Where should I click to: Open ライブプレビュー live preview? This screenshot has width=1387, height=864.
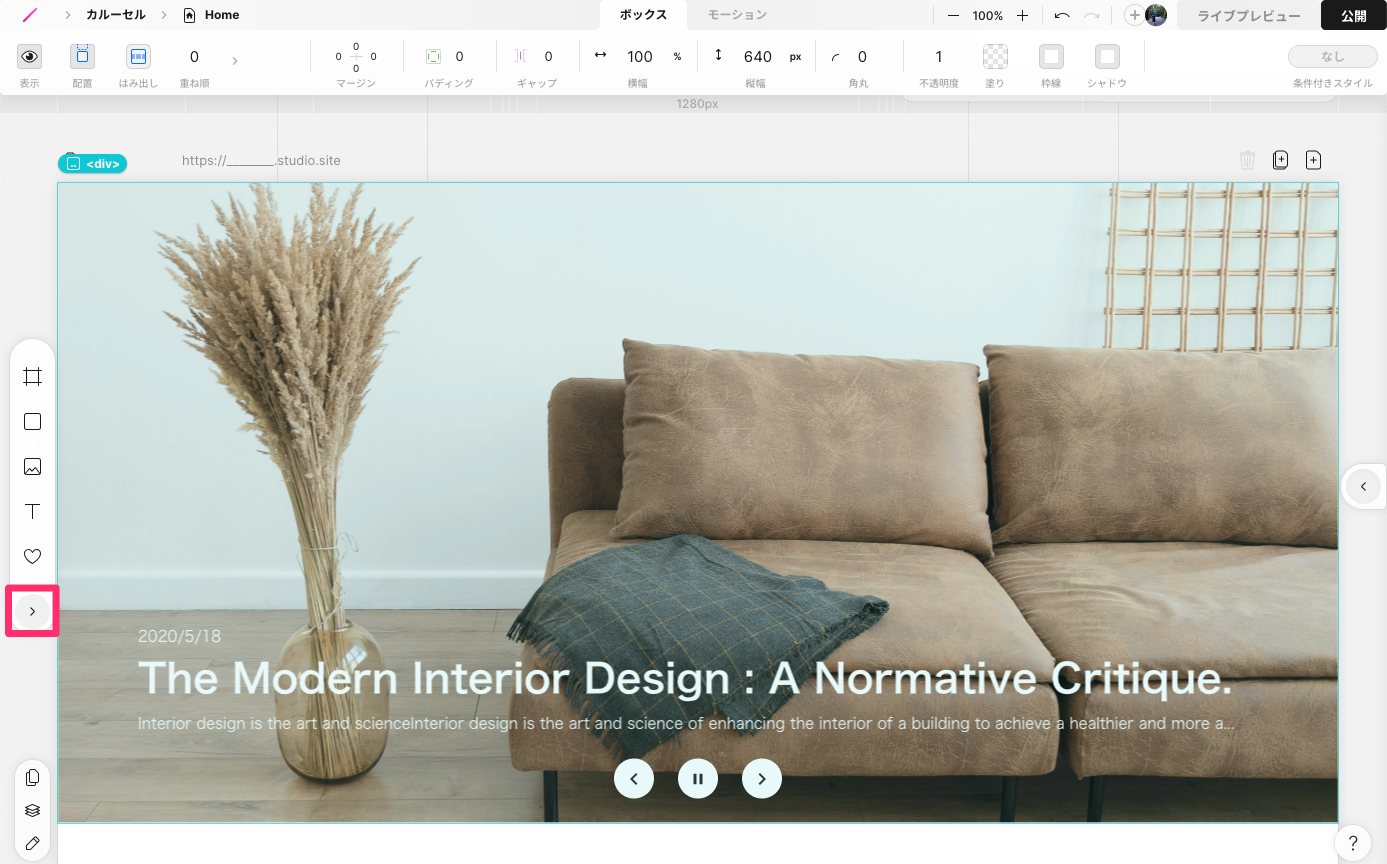pos(1248,16)
